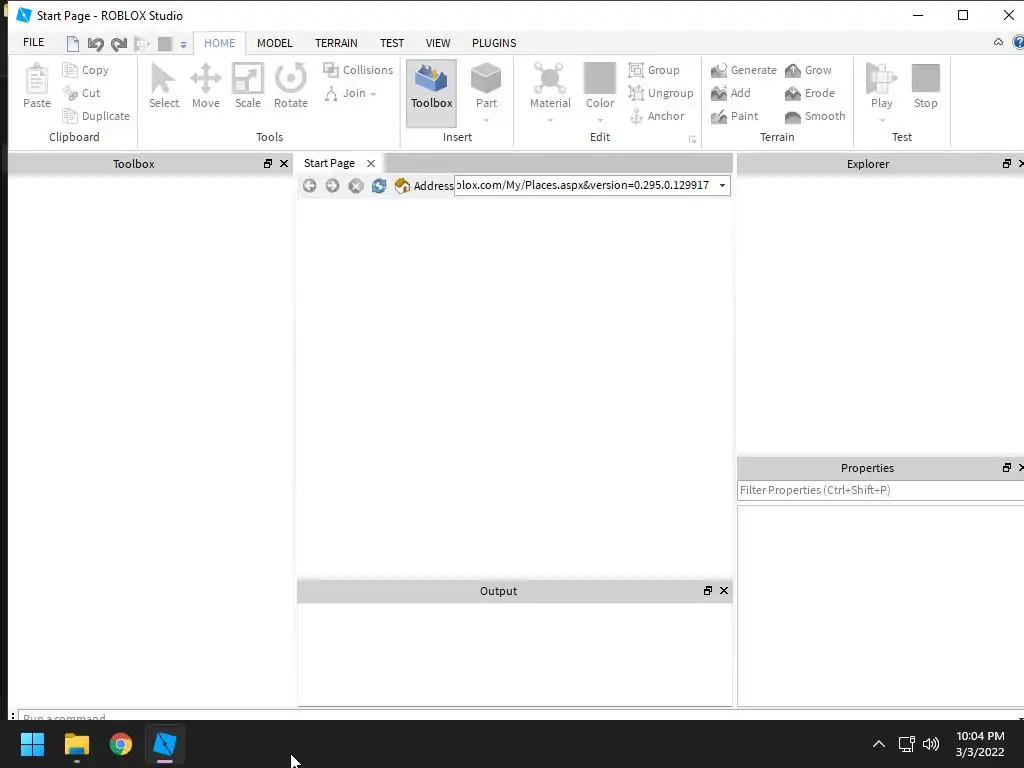Viewport: 1024px width, 768px height.
Task: Open the Play mode dropdown arrow
Action: coord(882,120)
